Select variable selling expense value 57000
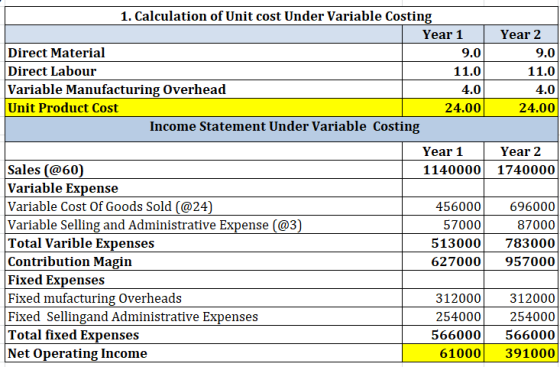This screenshot has height=367, width=560. coord(443,225)
